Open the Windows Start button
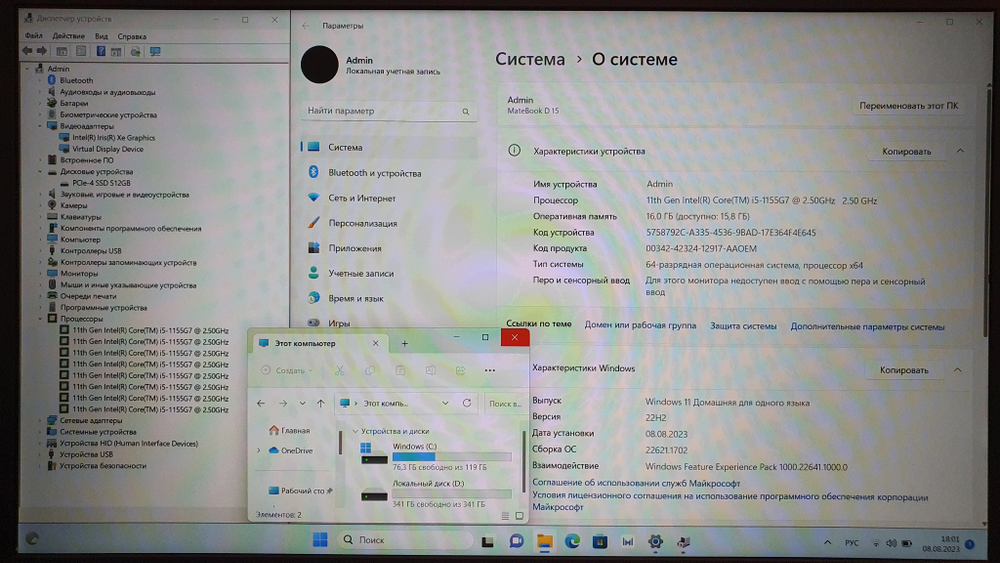1000x563 pixels. (x=320, y=540)
